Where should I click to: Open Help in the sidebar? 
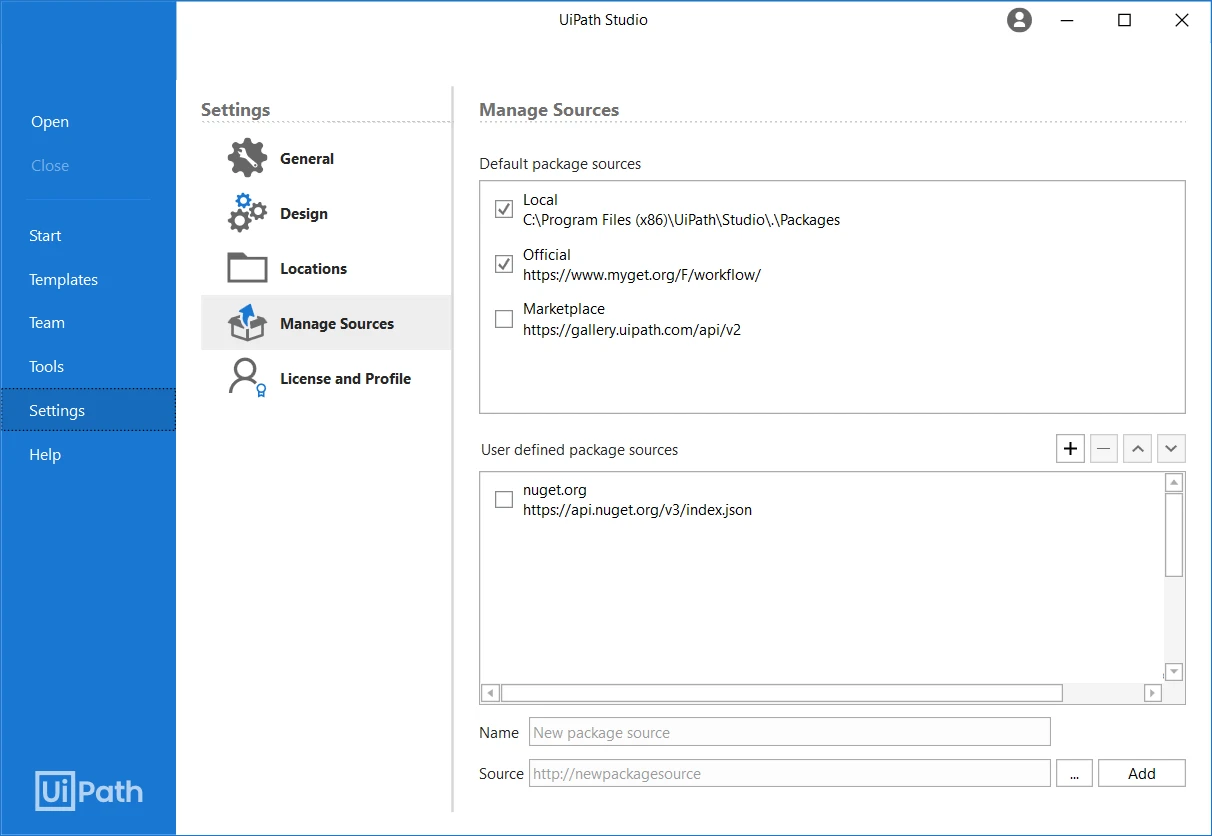click(x=45, y=455)
